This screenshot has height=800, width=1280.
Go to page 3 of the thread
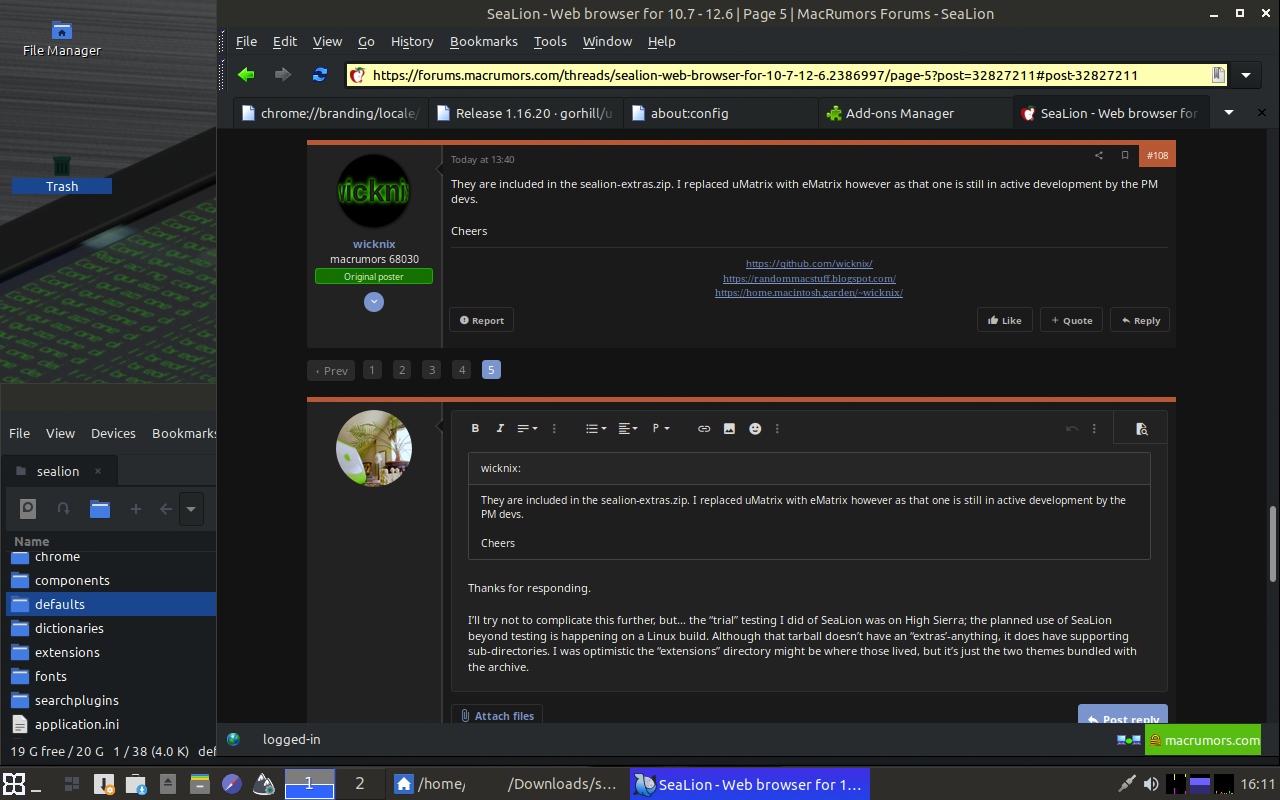[431, 370]
